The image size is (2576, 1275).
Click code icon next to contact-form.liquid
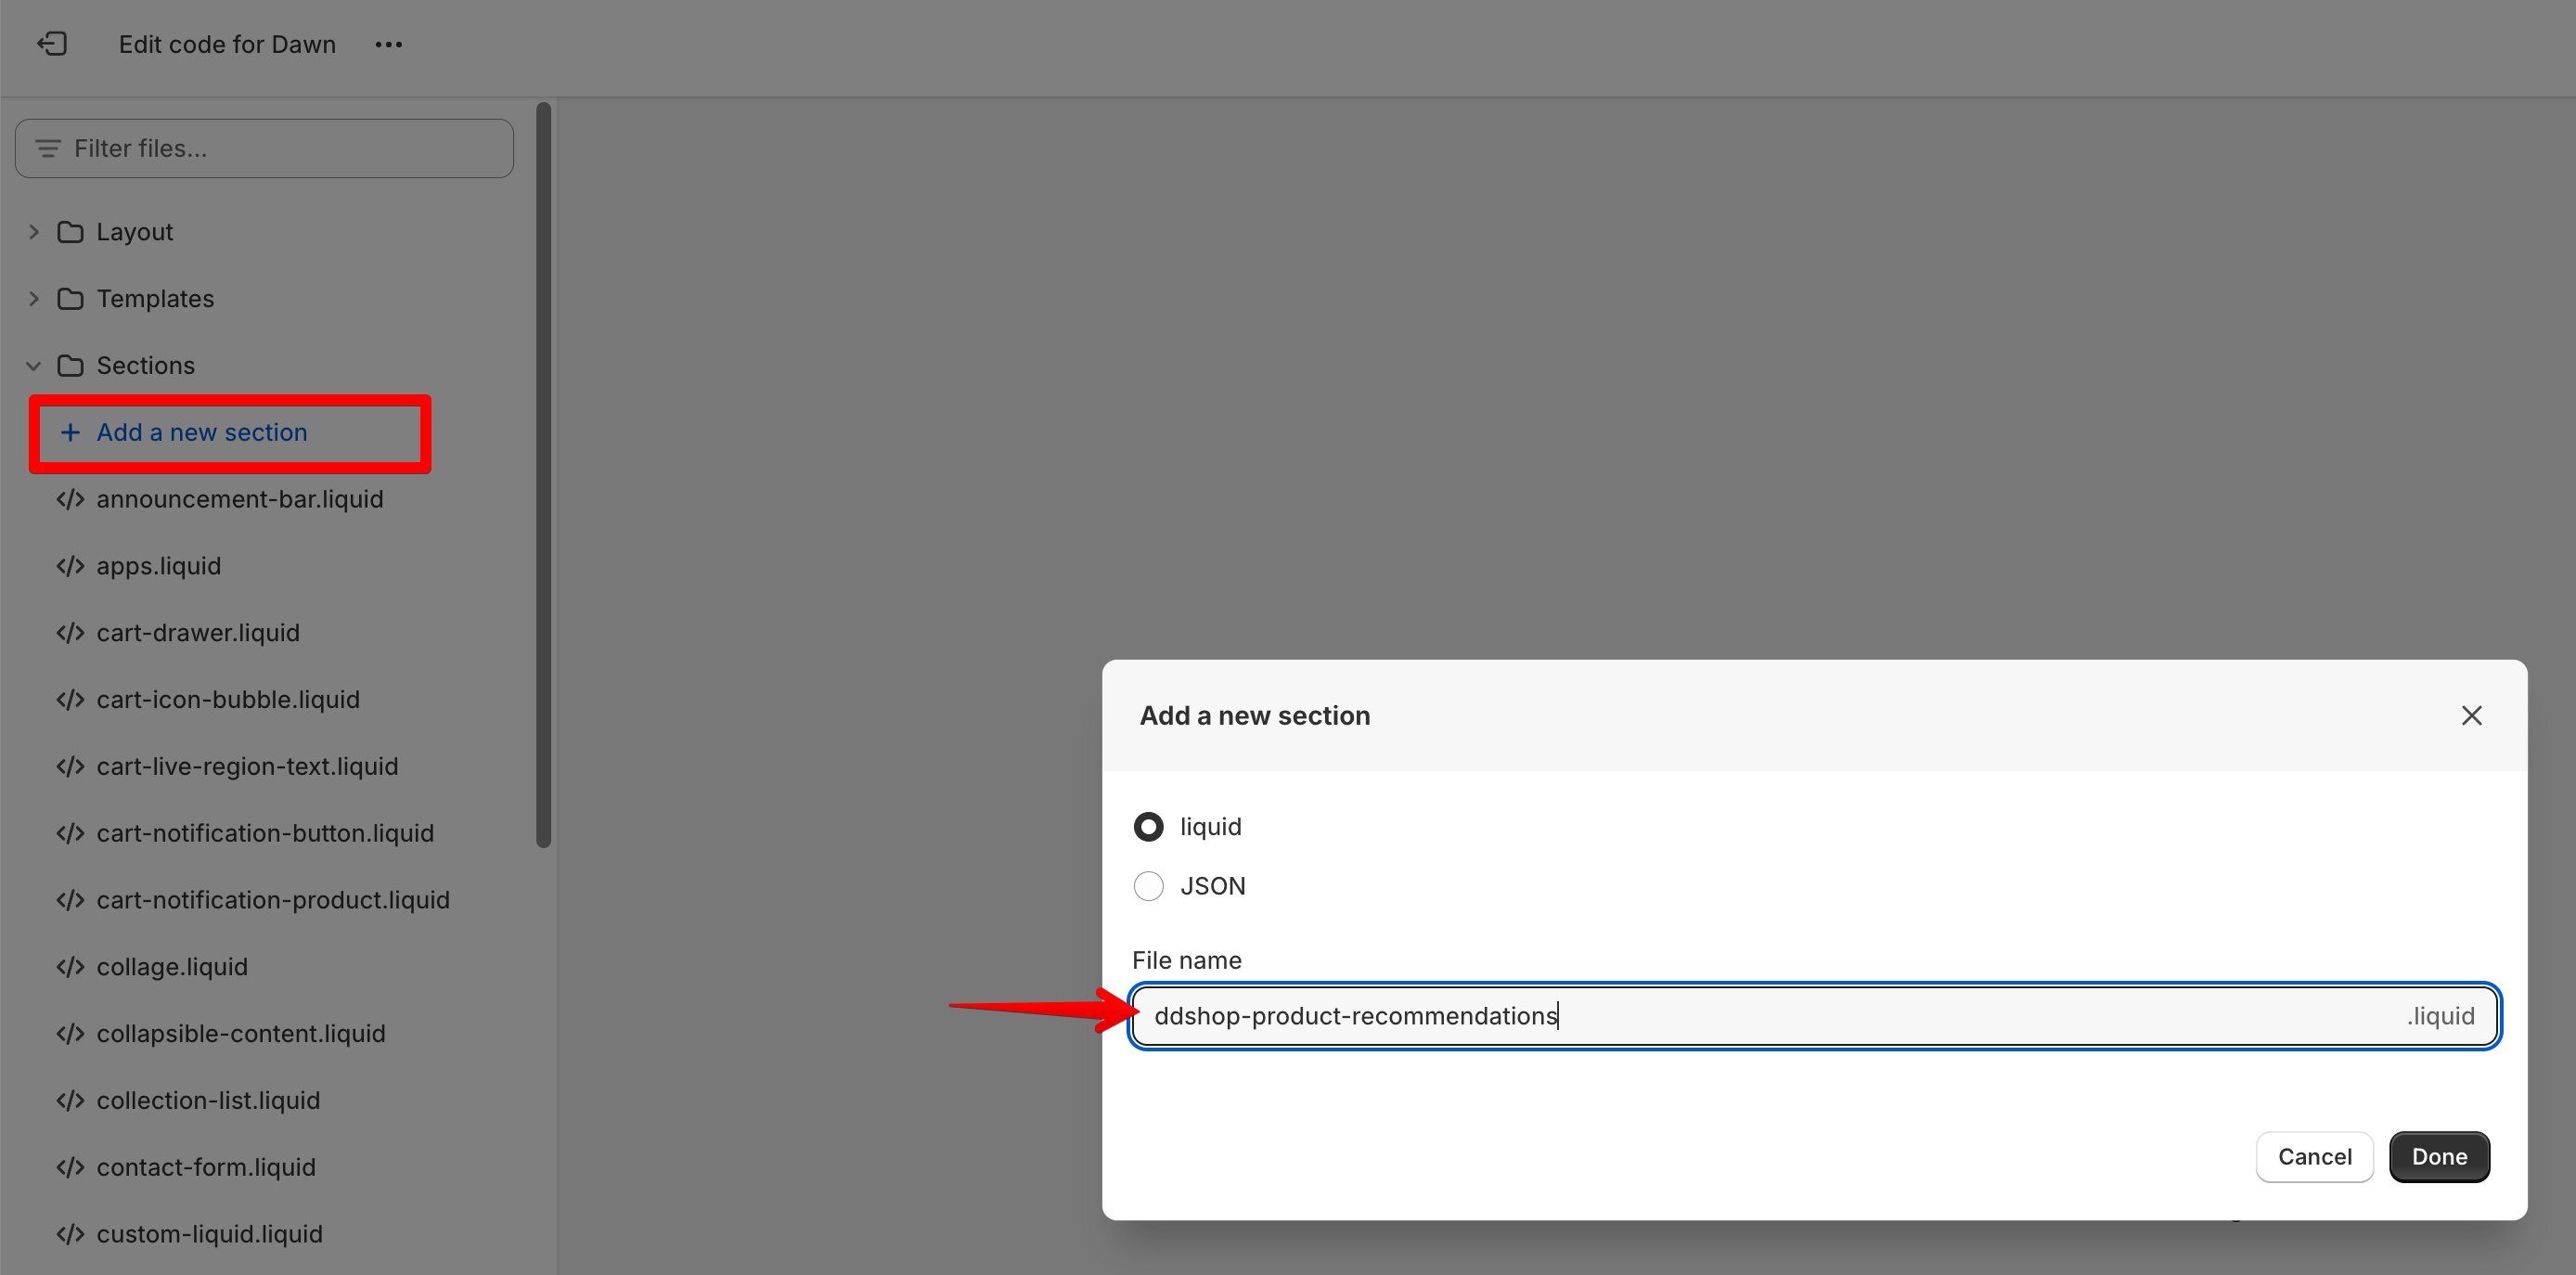point(70,1167)
